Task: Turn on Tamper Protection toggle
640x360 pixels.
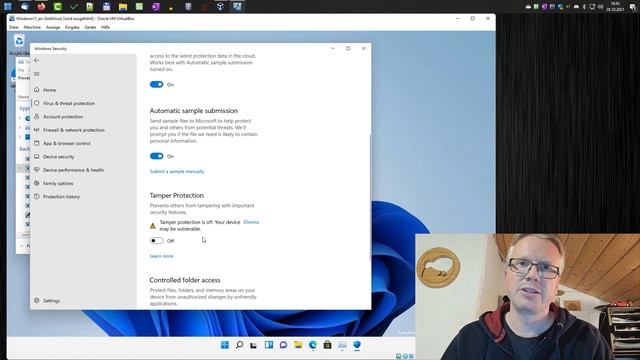Action: coord(156,240)
